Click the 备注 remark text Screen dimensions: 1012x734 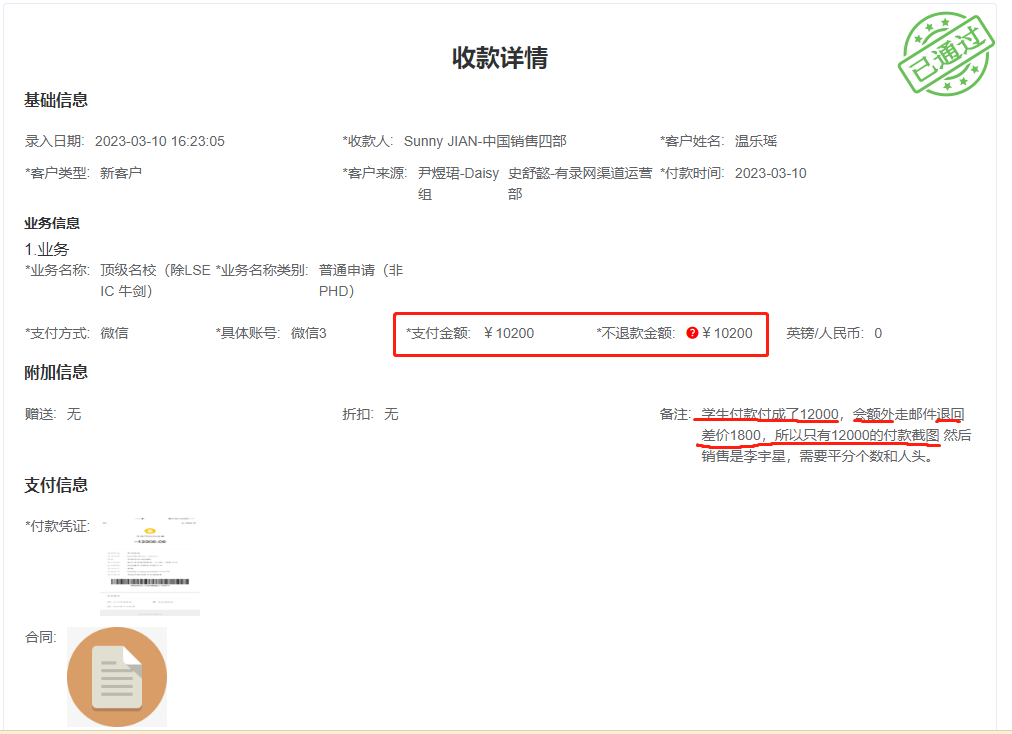click(x=834, y=435)
